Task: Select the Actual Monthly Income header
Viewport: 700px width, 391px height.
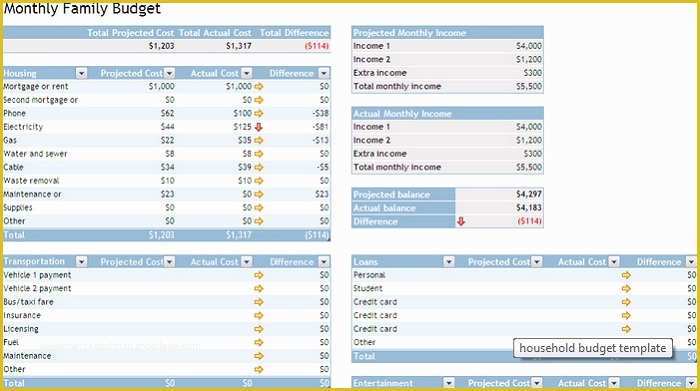Action: [402, 114]
